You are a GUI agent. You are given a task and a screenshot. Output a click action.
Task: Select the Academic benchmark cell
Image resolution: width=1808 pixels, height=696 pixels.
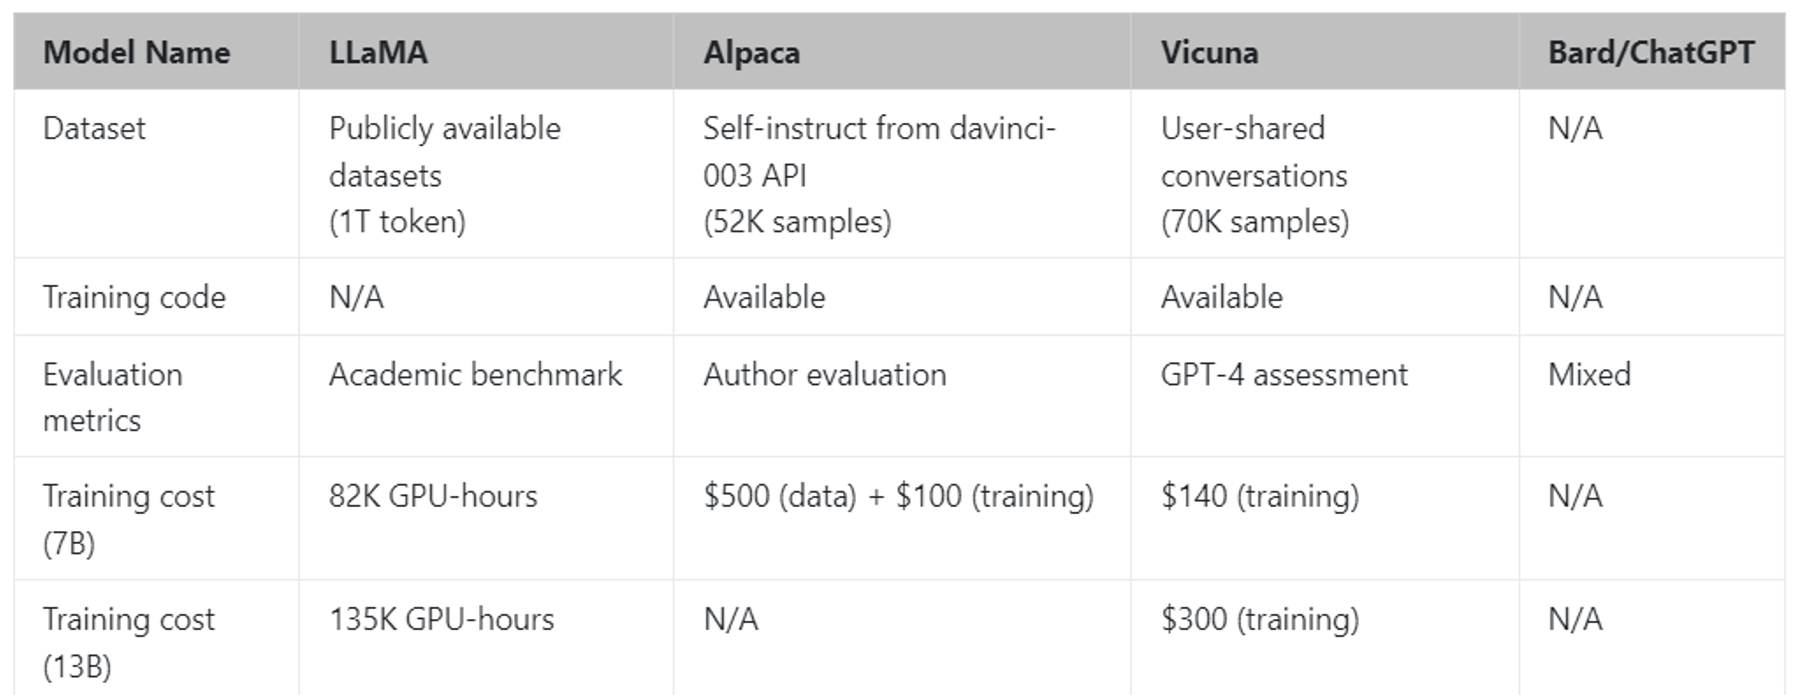[x=475, y=374]
